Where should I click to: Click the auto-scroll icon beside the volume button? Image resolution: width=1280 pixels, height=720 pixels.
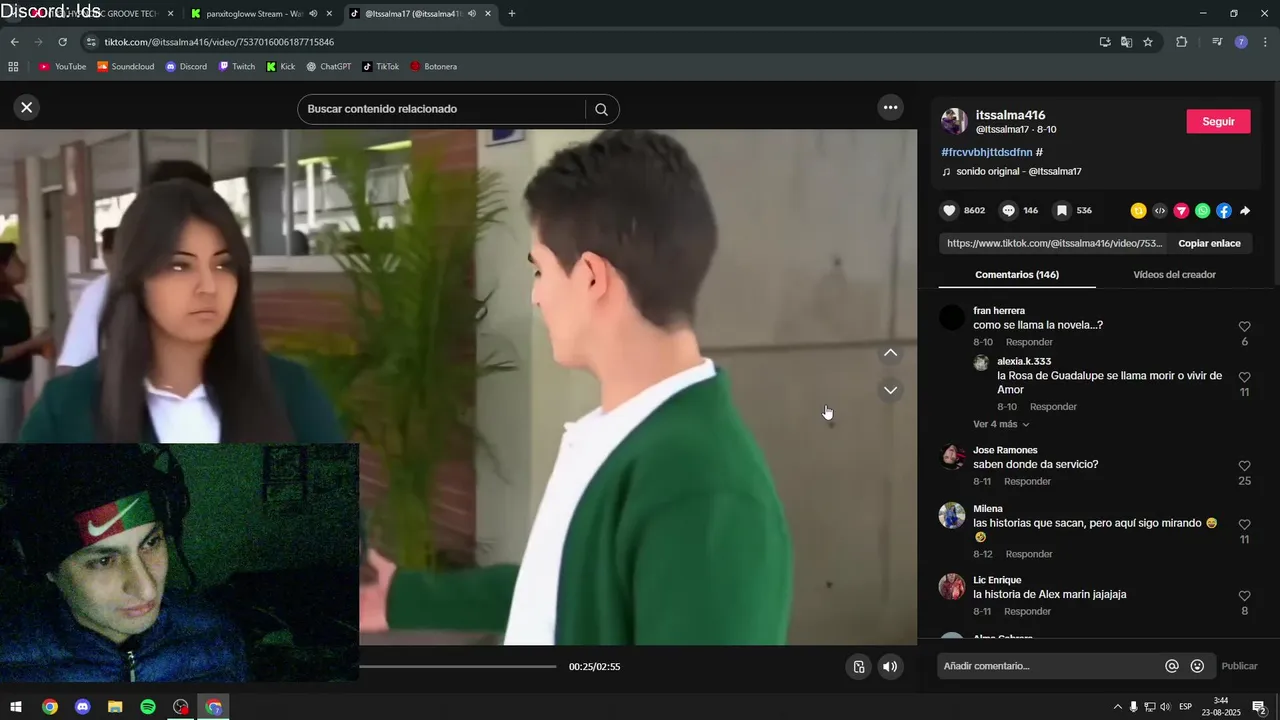point(858,667)
